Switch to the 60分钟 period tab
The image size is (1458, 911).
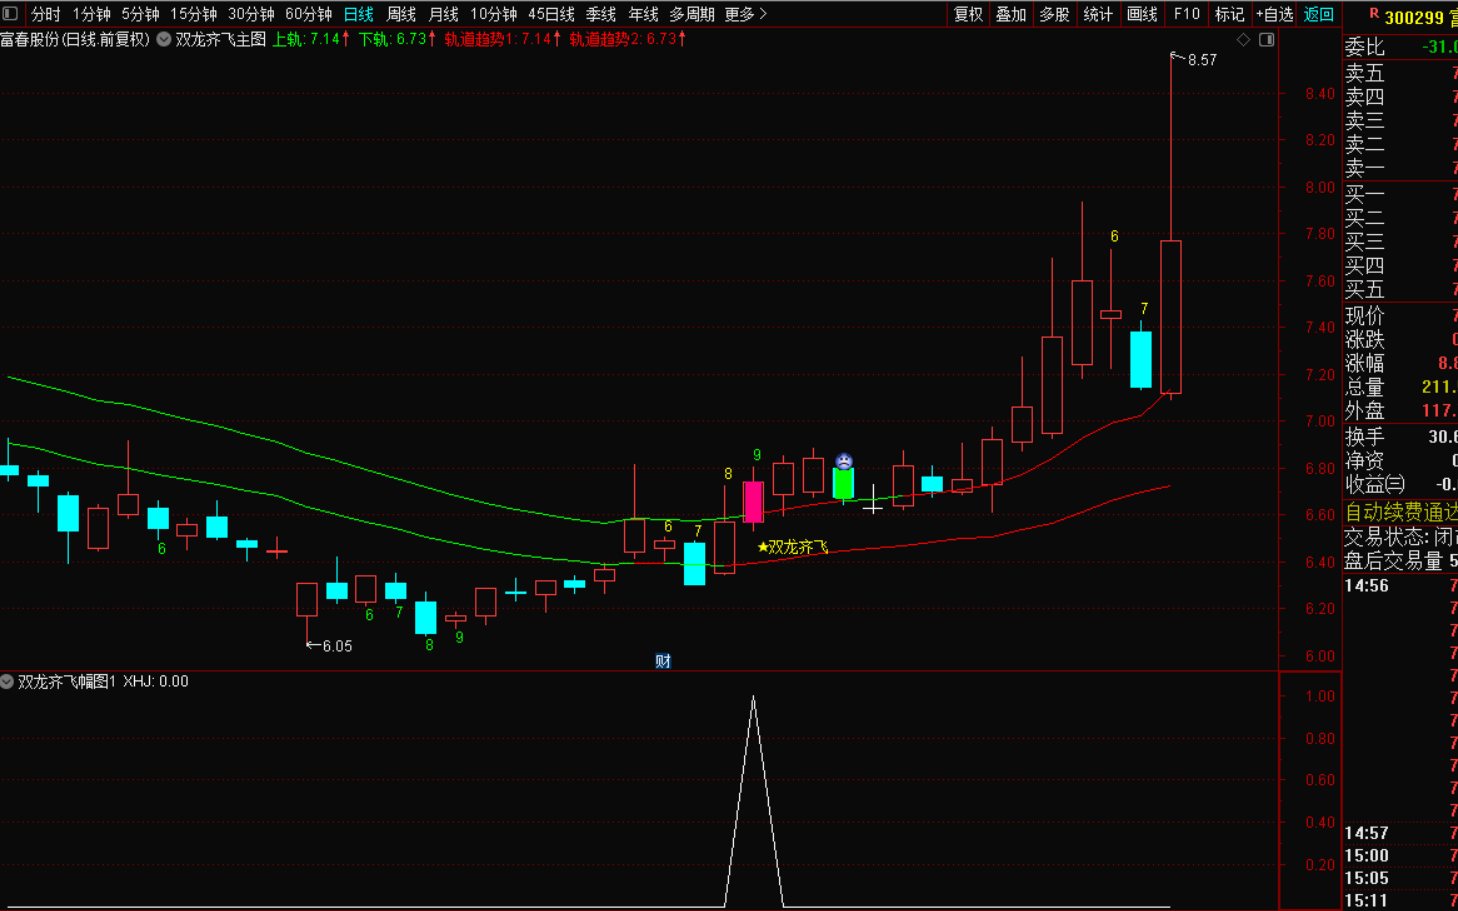tap(308, 14)
